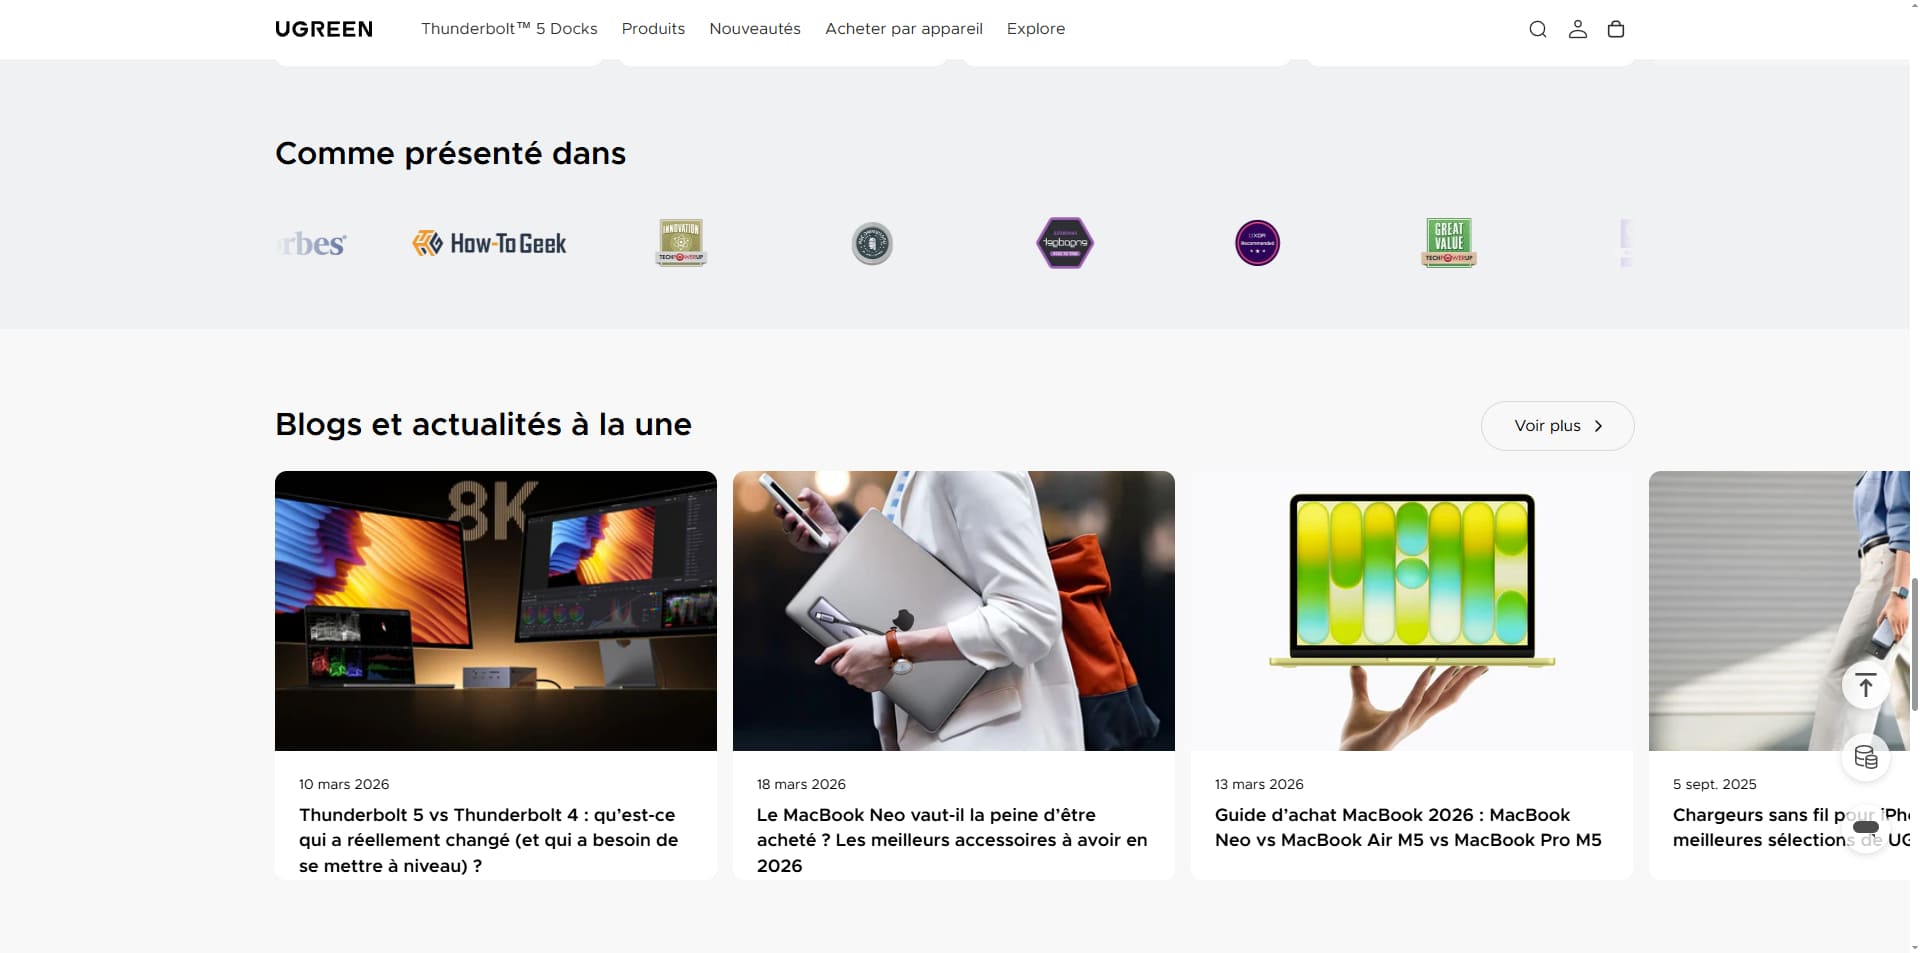Open the Thunderbolt 5 vs Thunderbolt 4 article title

click(489, 840)
